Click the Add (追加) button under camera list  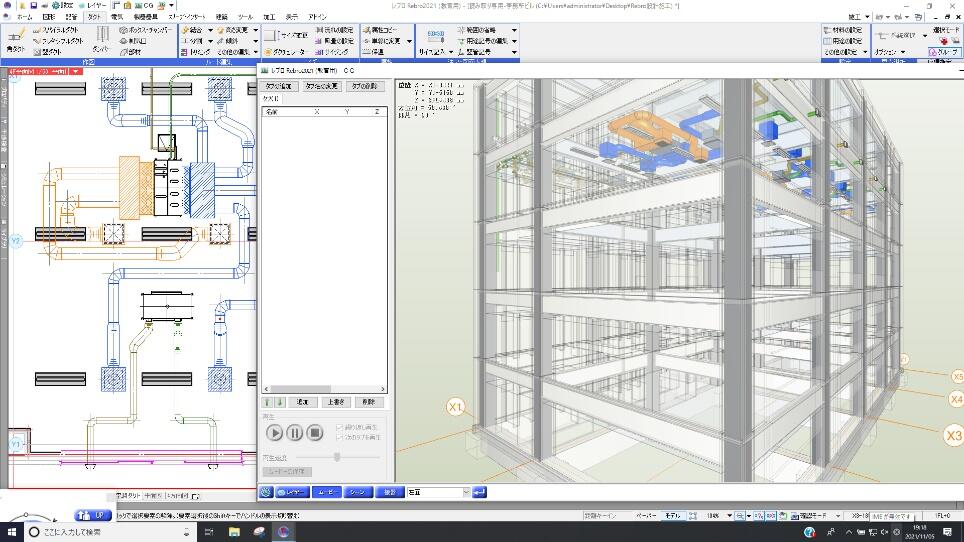[302, 402]
